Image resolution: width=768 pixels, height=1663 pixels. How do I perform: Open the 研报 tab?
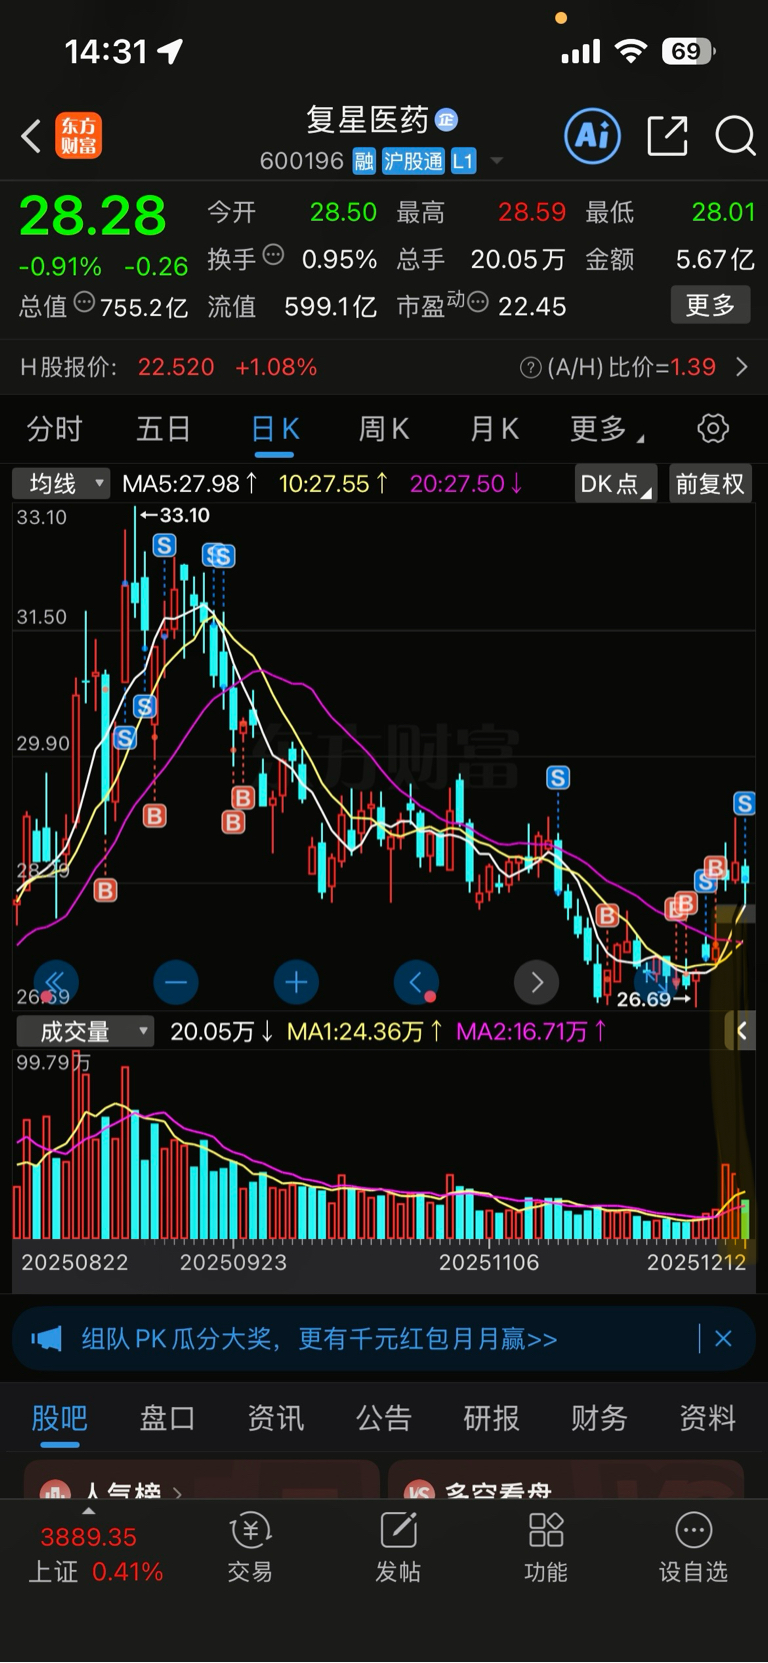coord(491,1418)
